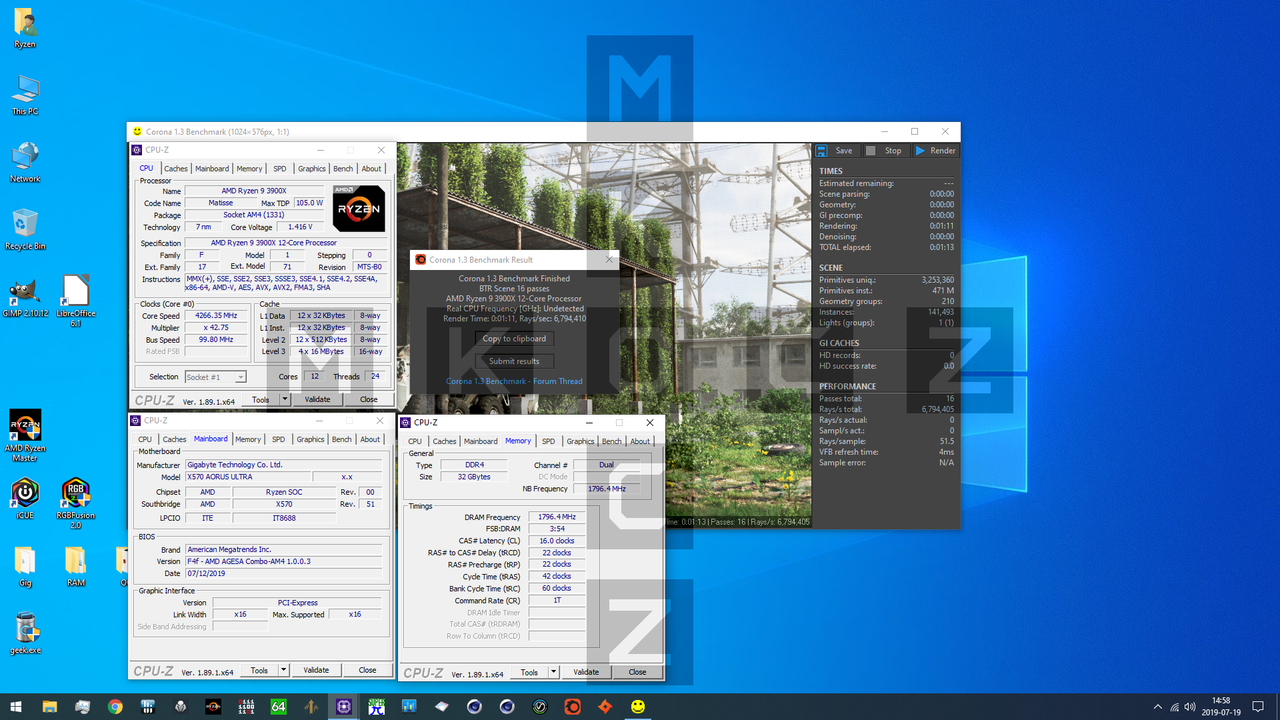The height and width of the screenshot is (720, 1280).
Task: Launch the RGBFusion 2.0 shortcut
Action: [x=75, y=502]
